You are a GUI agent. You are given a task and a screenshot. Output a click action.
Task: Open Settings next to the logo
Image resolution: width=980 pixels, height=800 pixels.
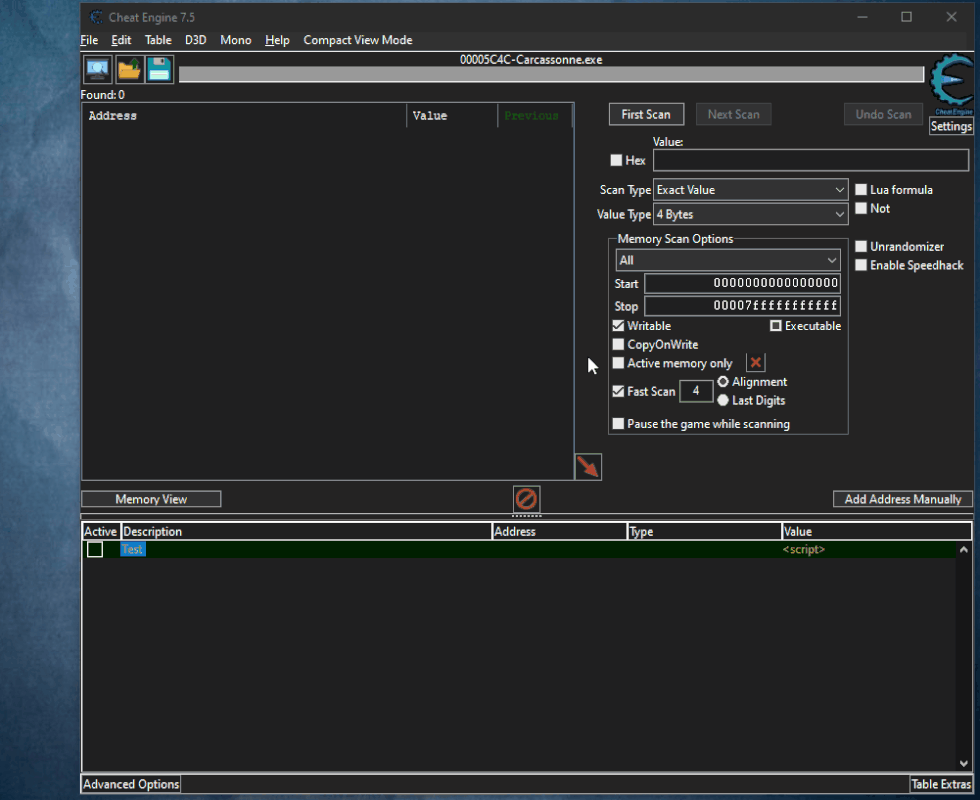pos(951,126)
